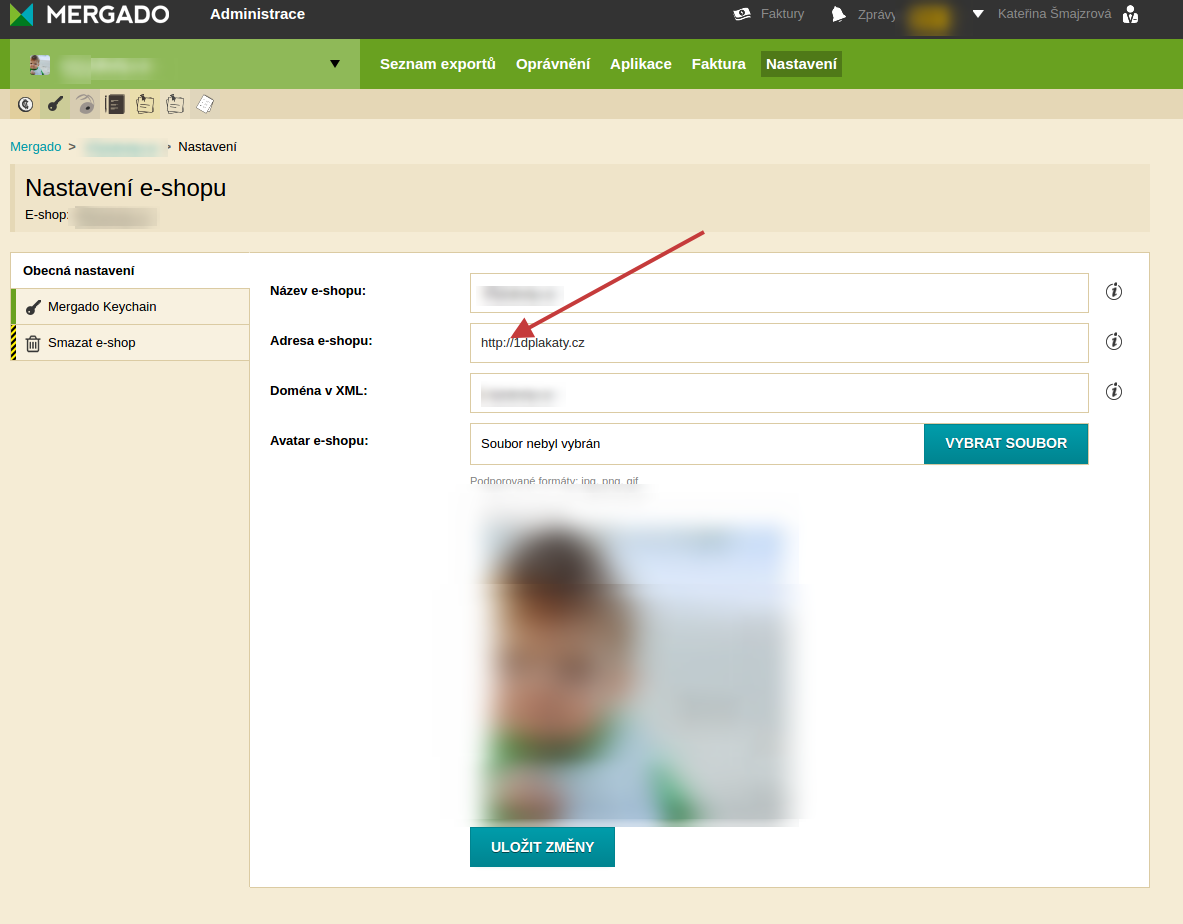The image size is (1183, 924).
Task: Open messages via the bell icon
Action: 838,14
